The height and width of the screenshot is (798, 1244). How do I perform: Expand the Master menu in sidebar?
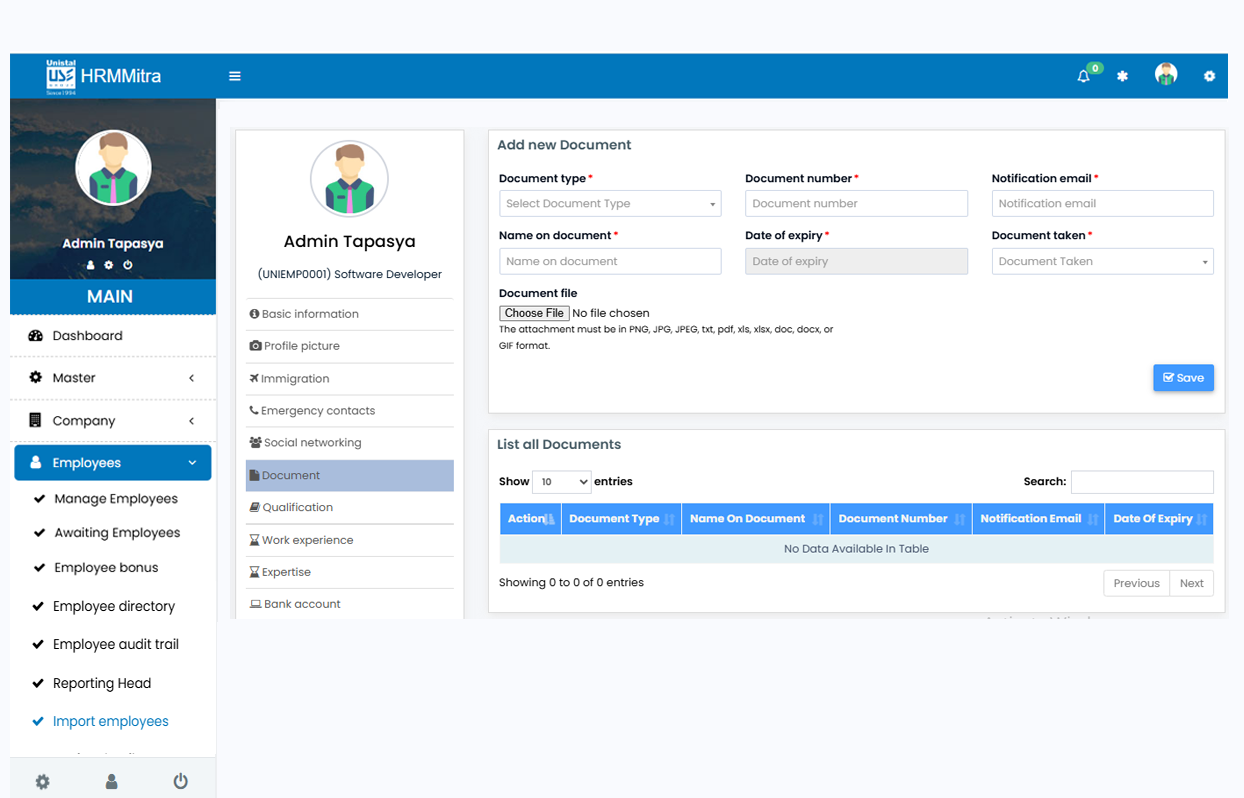[113, 378]
